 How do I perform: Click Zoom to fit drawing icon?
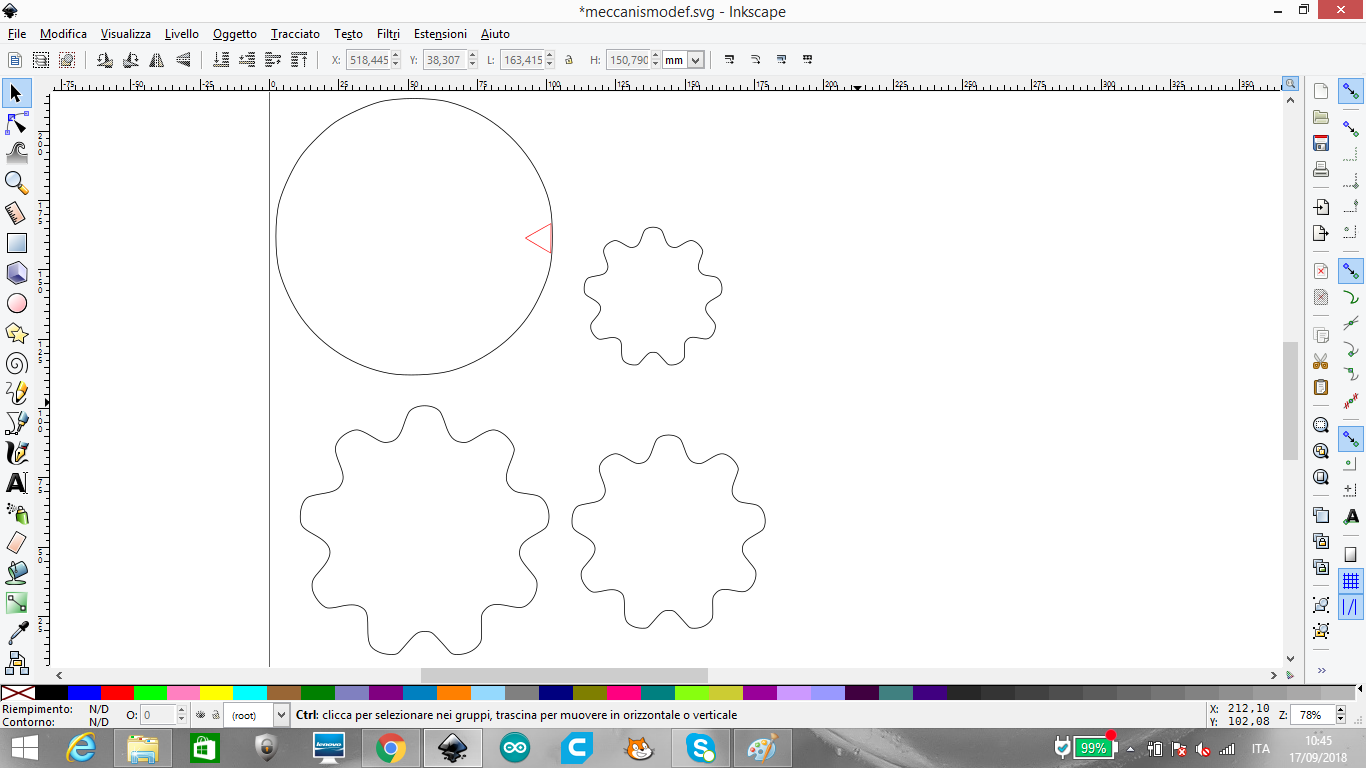(1321, 451)
